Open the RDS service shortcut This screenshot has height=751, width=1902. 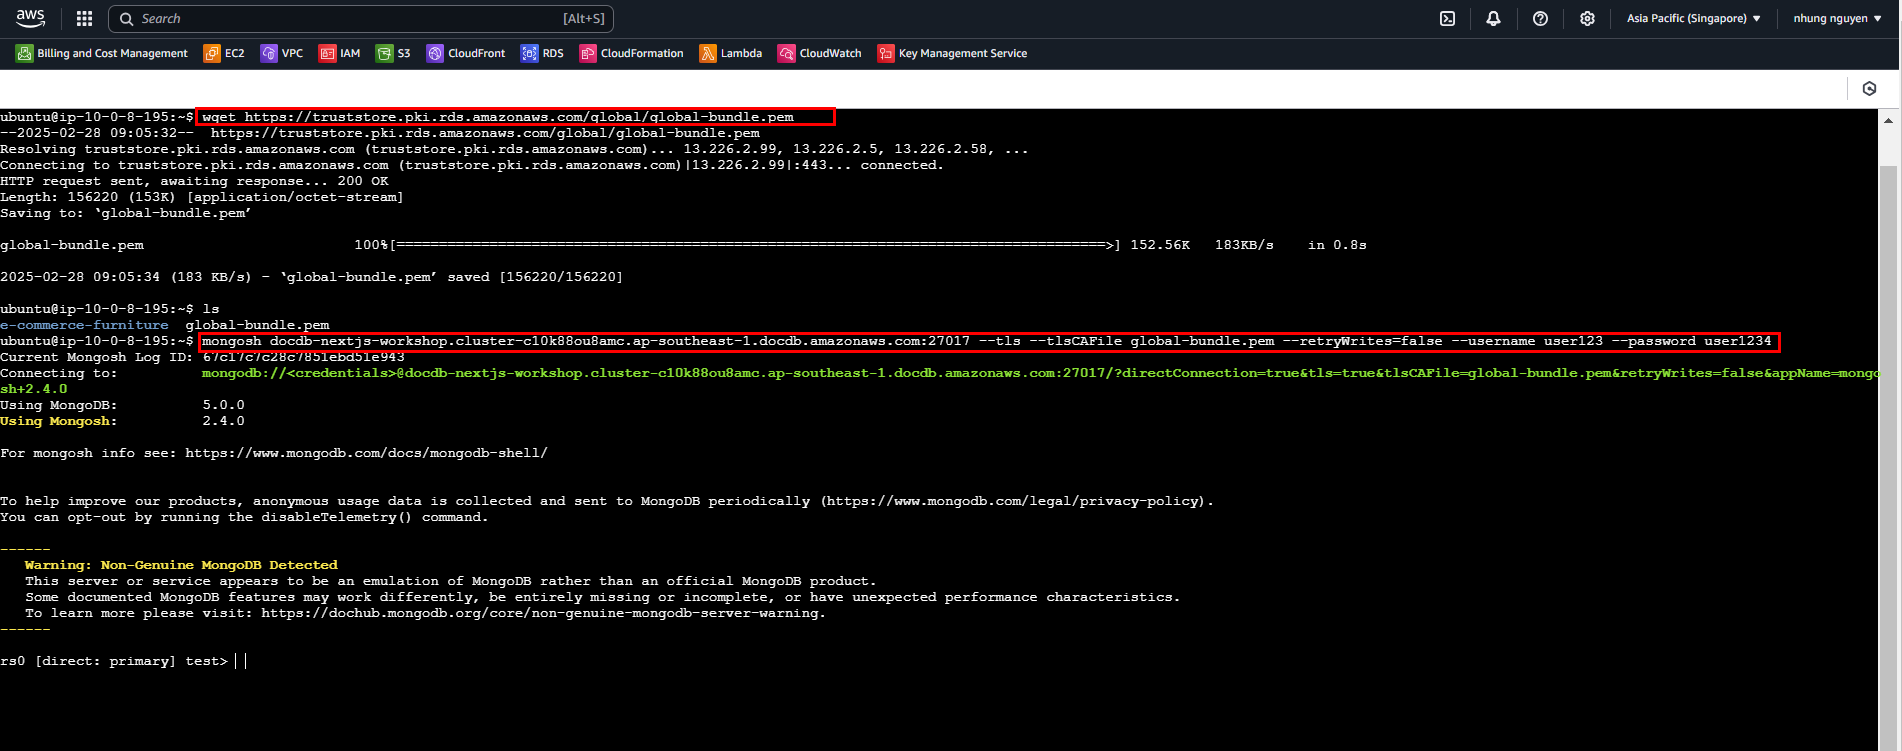pyautogui.click(x=542, y=53)
